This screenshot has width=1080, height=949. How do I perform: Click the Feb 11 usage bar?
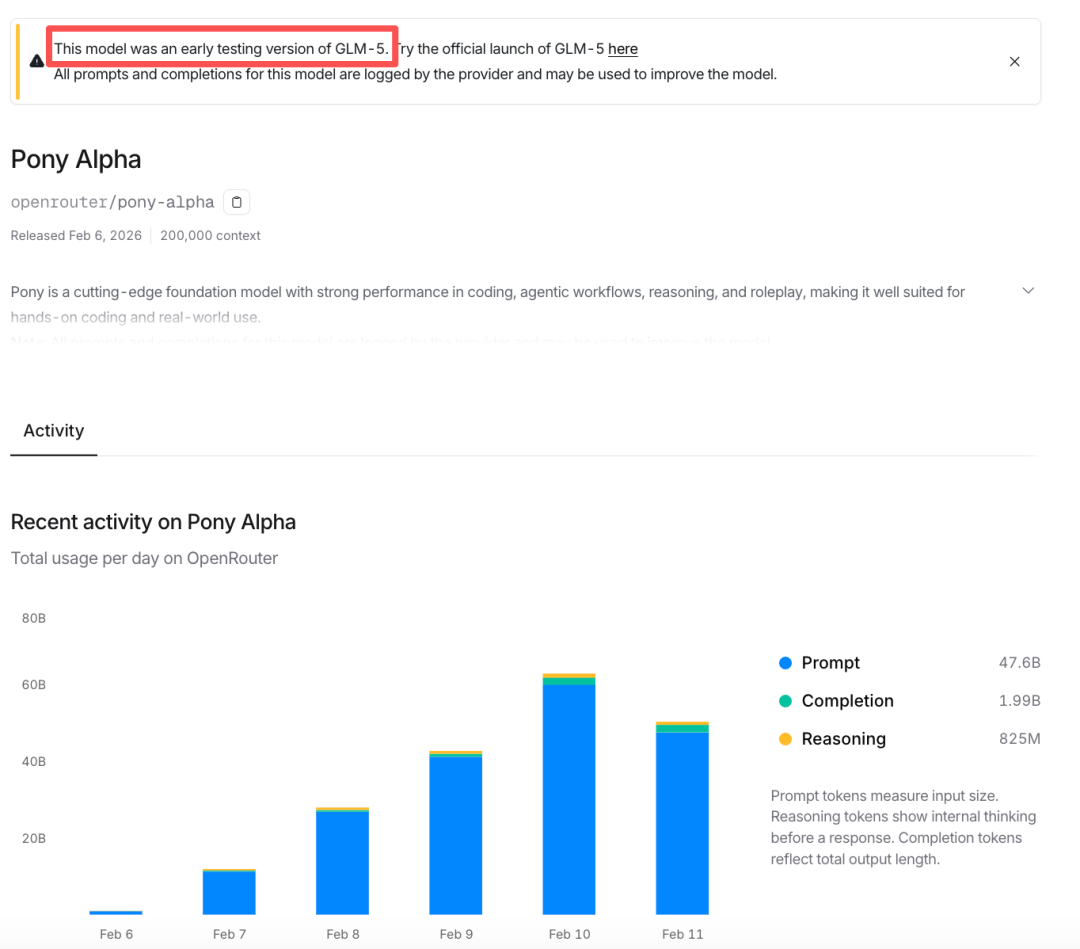[682, 818]
